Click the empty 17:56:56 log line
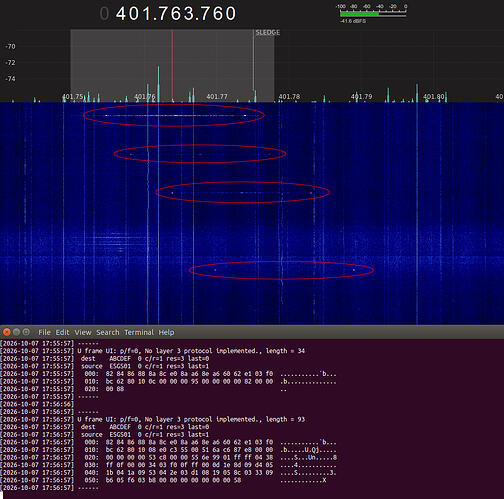This screenshot has height=499, width=504. coord(37,404)
